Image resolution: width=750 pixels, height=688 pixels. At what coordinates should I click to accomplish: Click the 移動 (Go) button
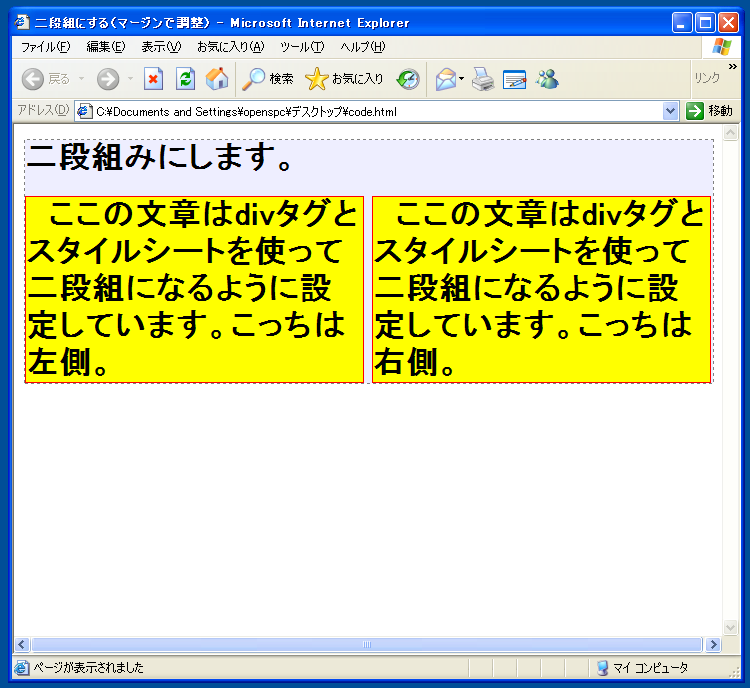(x=710, y=111)
